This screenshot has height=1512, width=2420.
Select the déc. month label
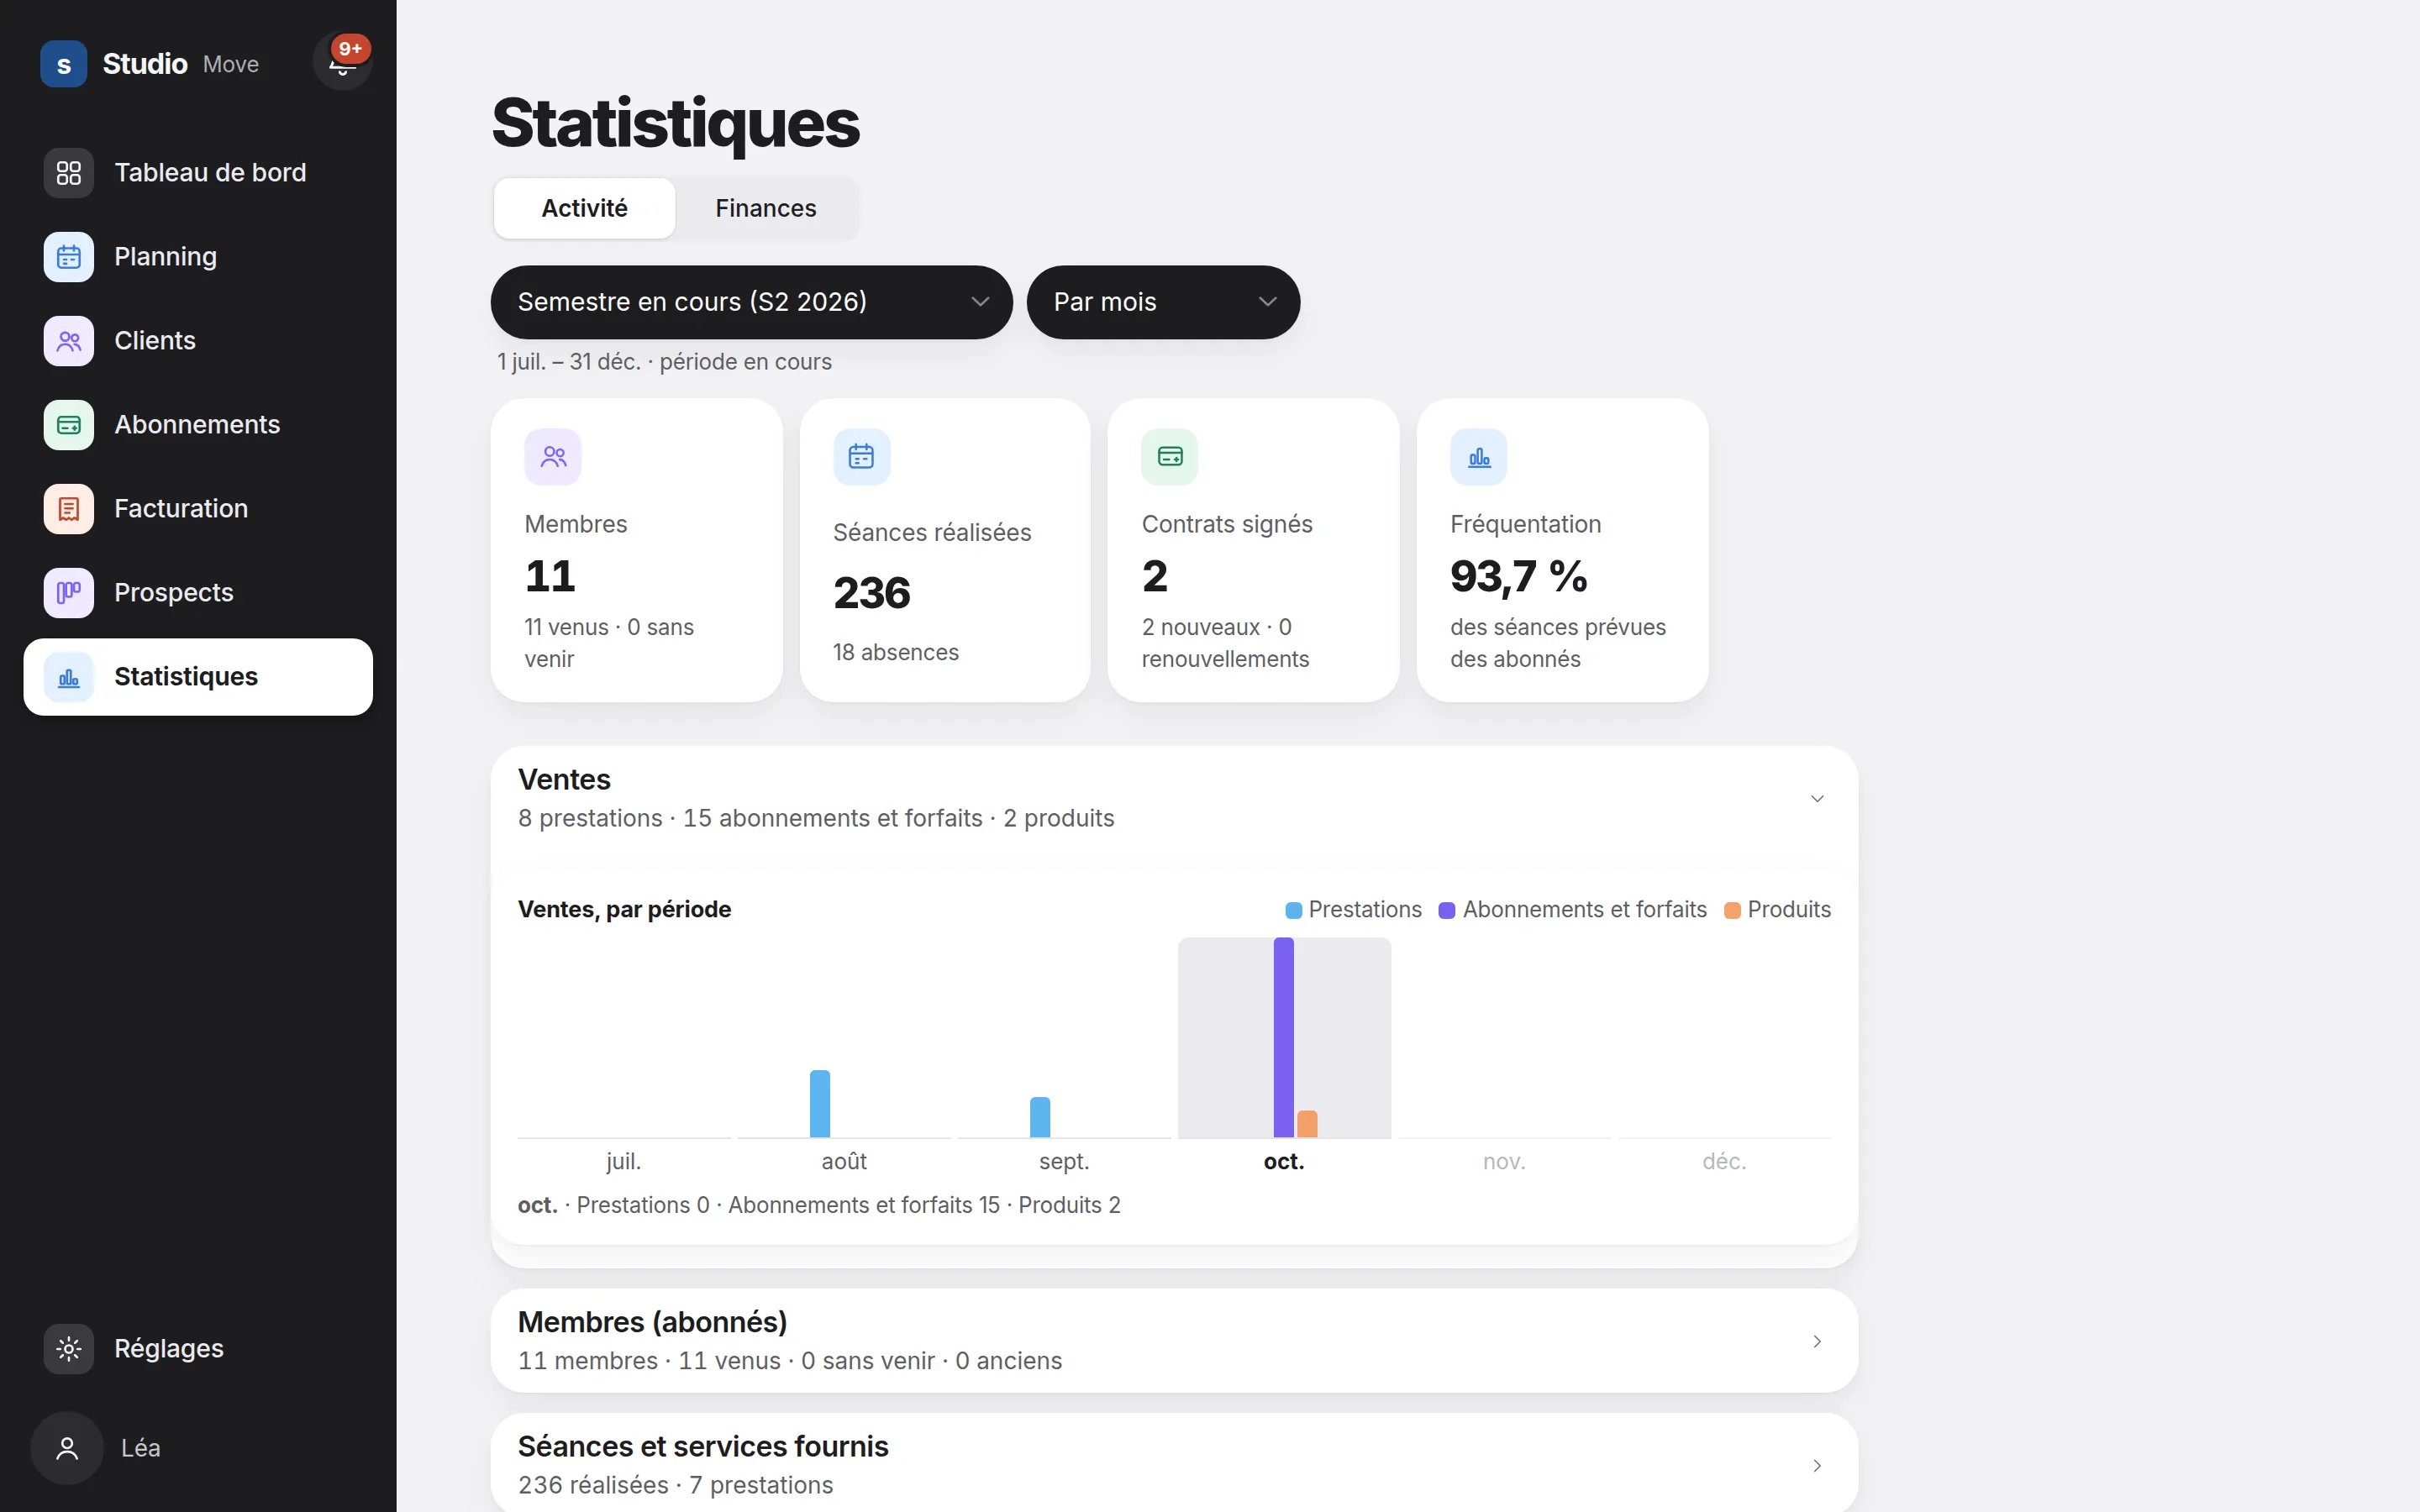(x=1724, y=1162)
